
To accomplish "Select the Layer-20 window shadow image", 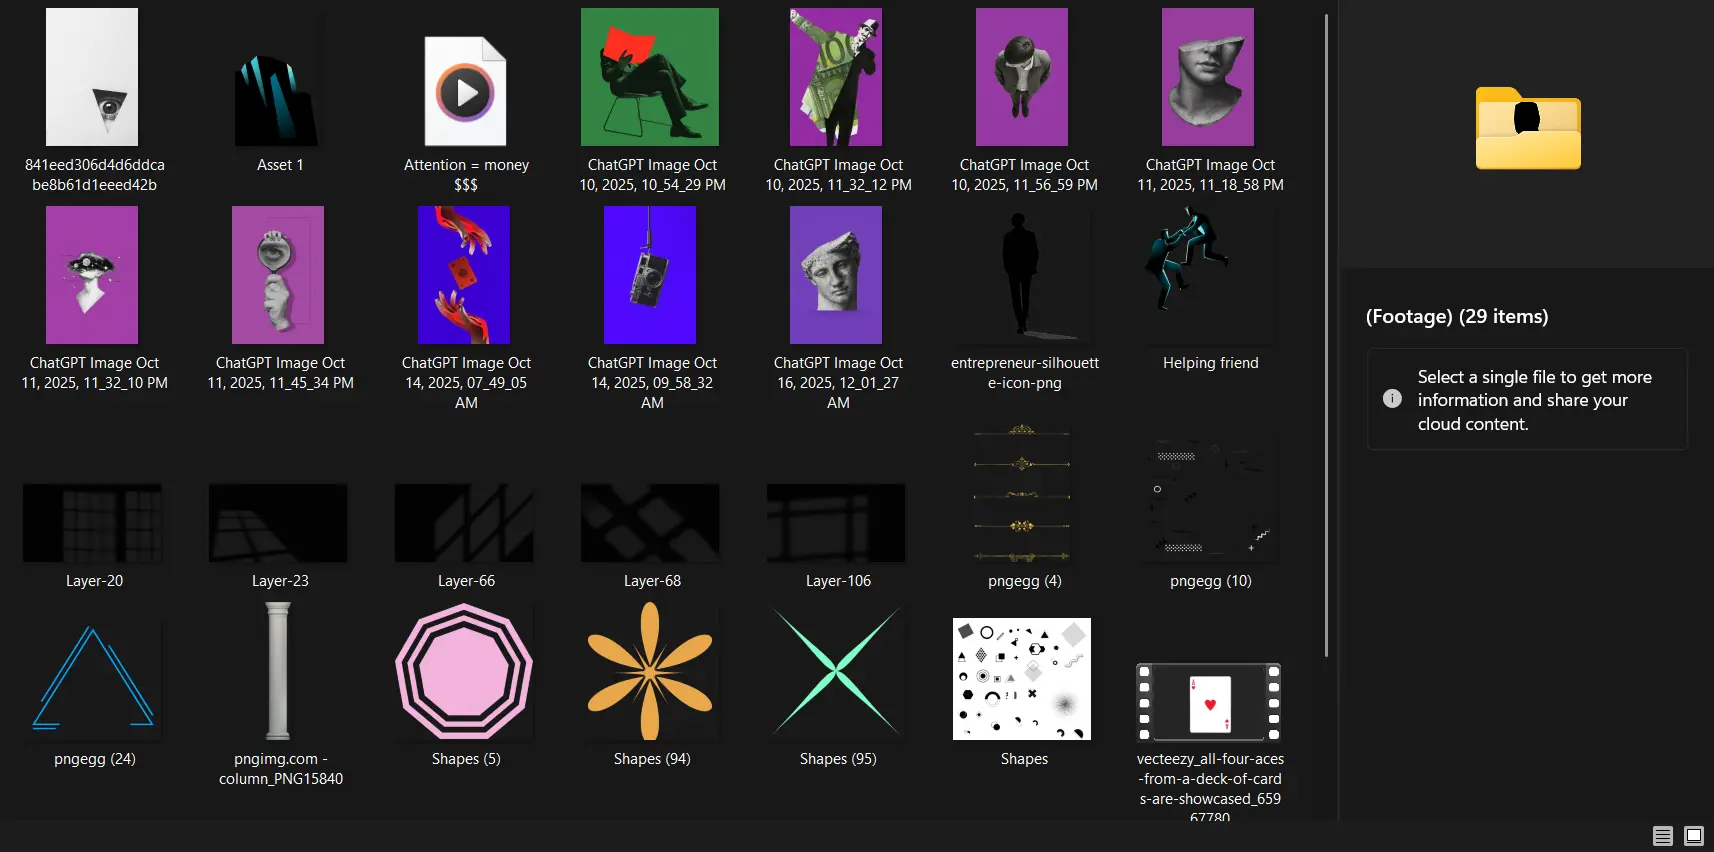I will (93, 523).
